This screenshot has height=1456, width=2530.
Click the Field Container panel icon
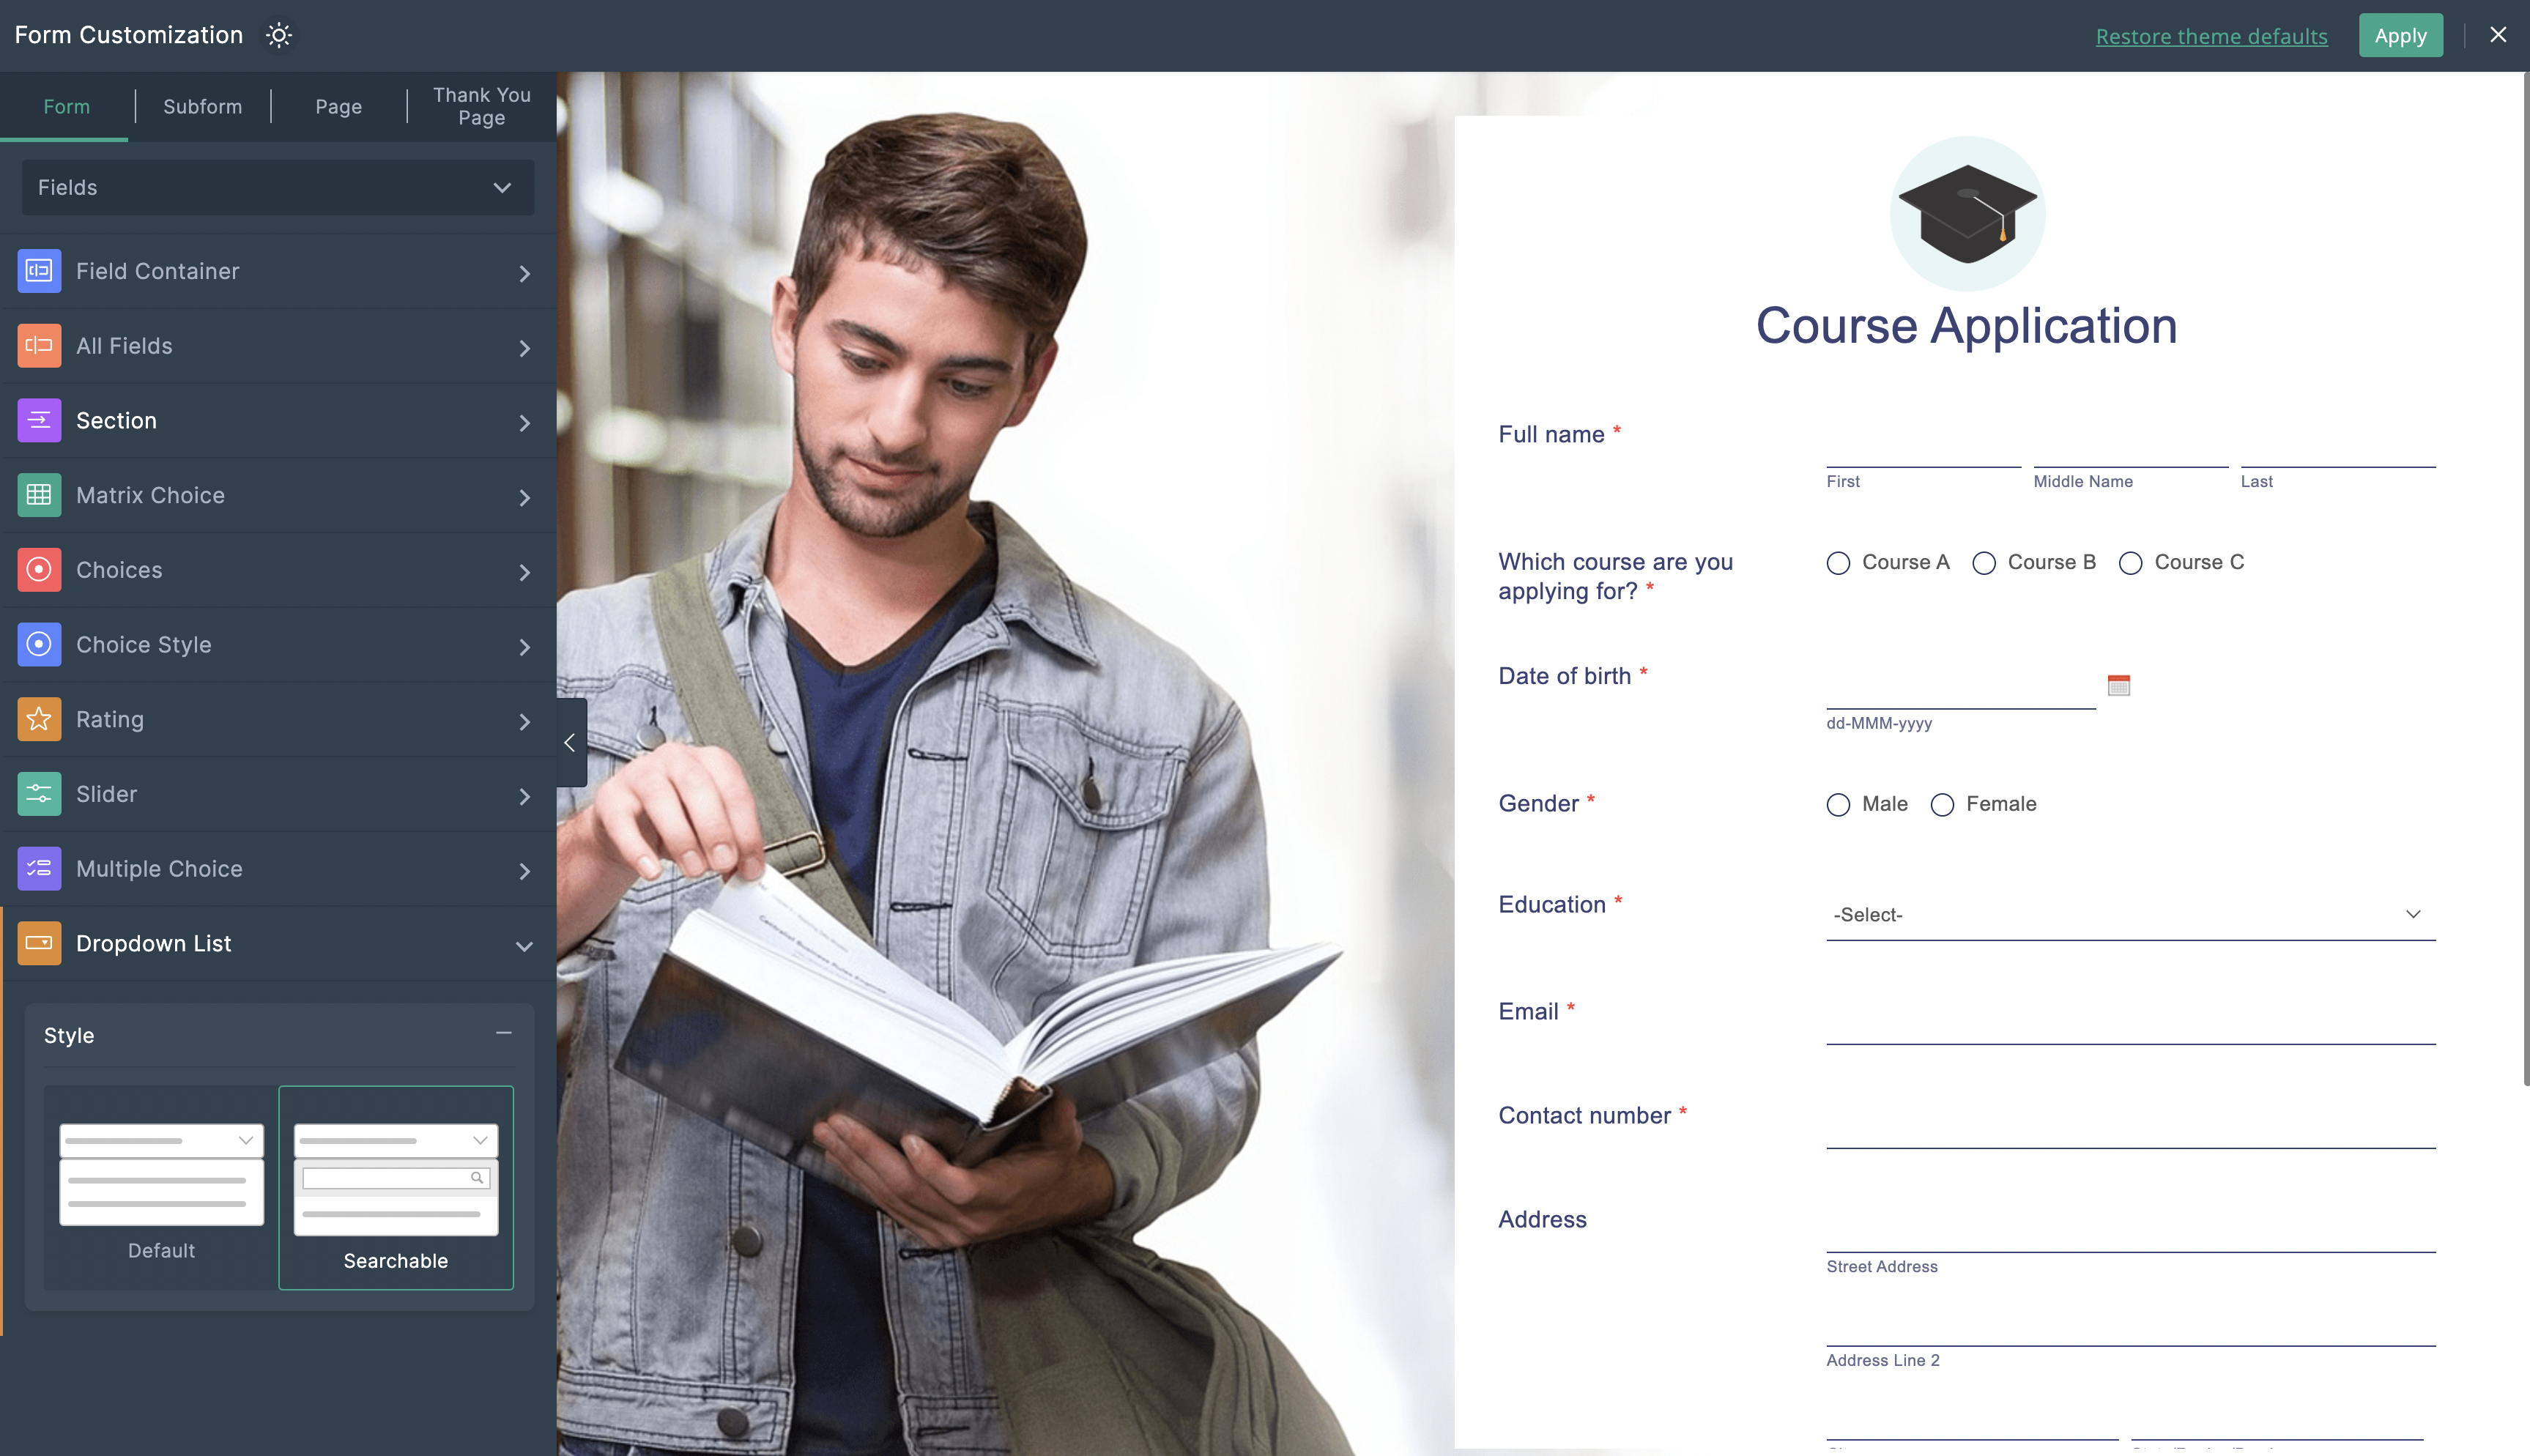38,270
